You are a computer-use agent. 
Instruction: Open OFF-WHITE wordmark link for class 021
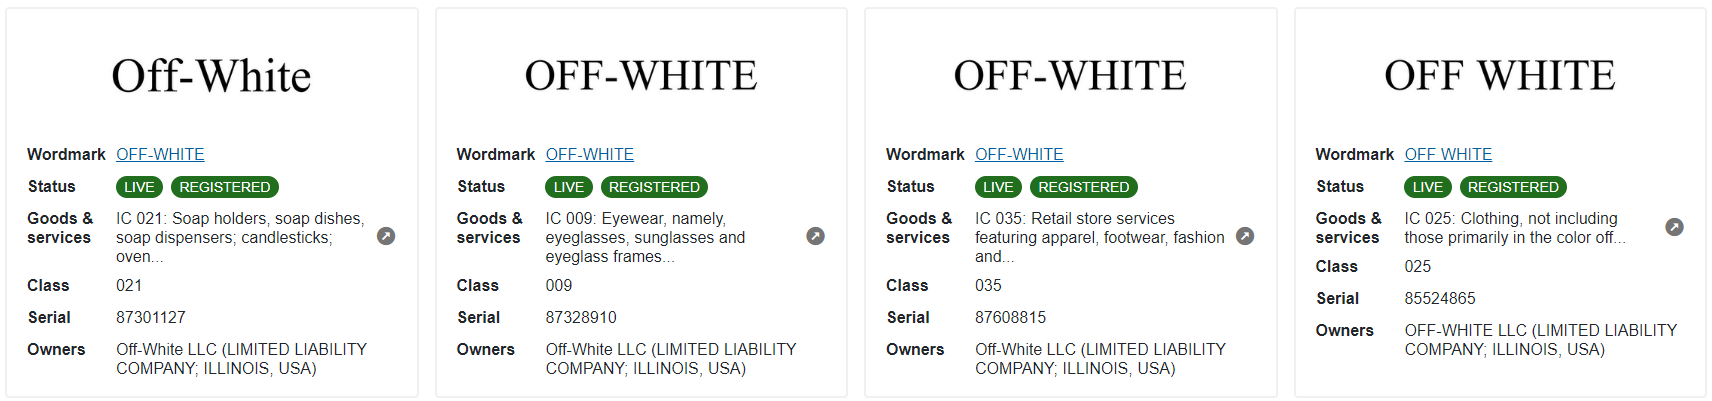coord(160,154)
